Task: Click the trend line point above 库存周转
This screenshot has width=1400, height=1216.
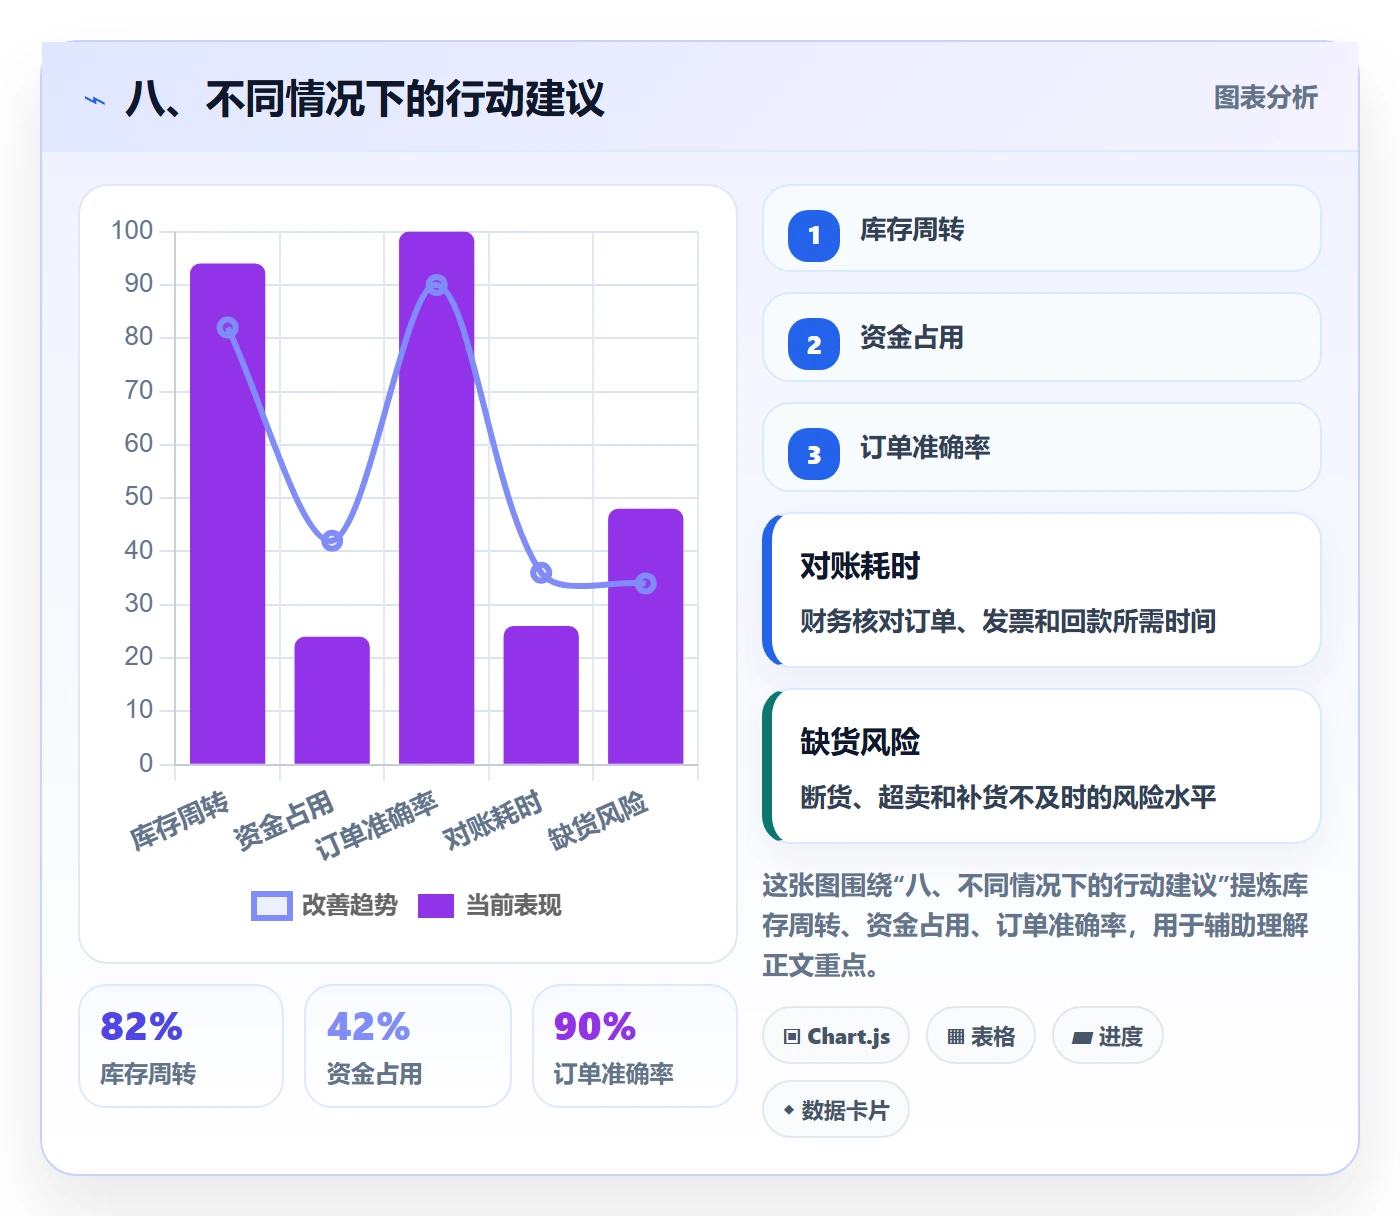Action: tap(228, 328)
